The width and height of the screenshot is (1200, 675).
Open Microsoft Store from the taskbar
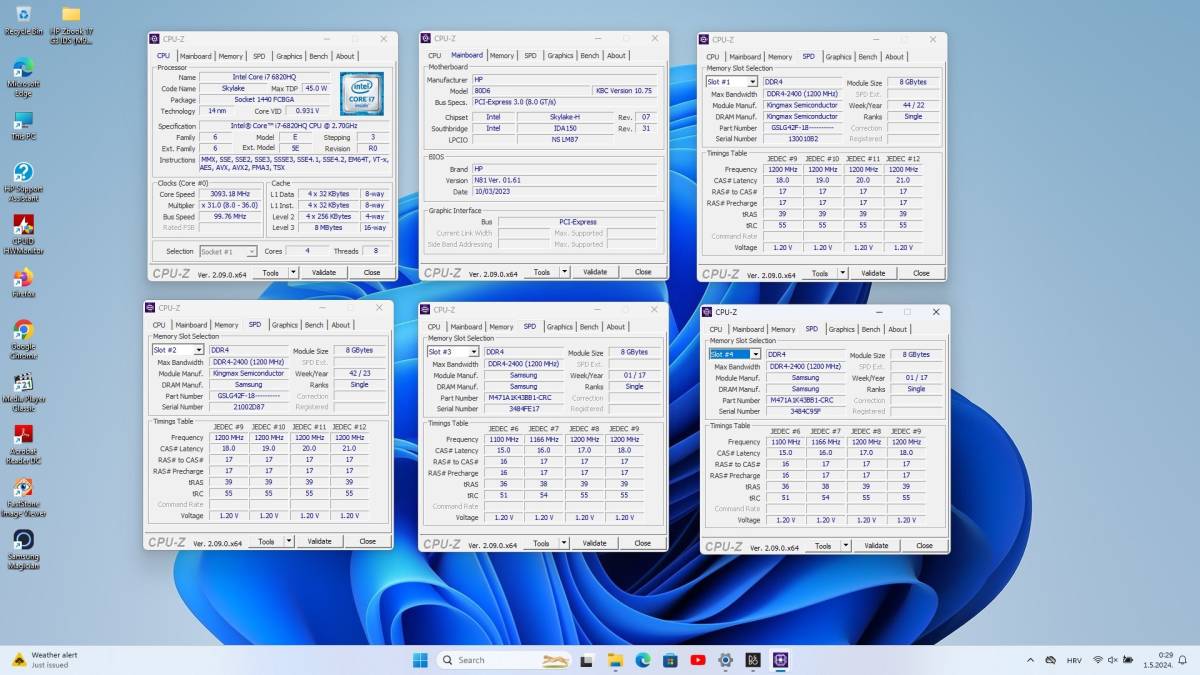[x=670, y=660]
